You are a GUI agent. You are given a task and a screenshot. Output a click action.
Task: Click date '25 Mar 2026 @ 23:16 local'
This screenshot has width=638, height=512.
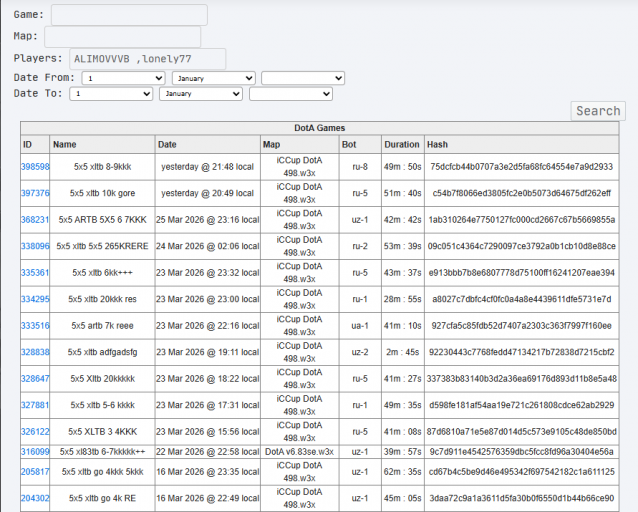[x=208, y=220]
